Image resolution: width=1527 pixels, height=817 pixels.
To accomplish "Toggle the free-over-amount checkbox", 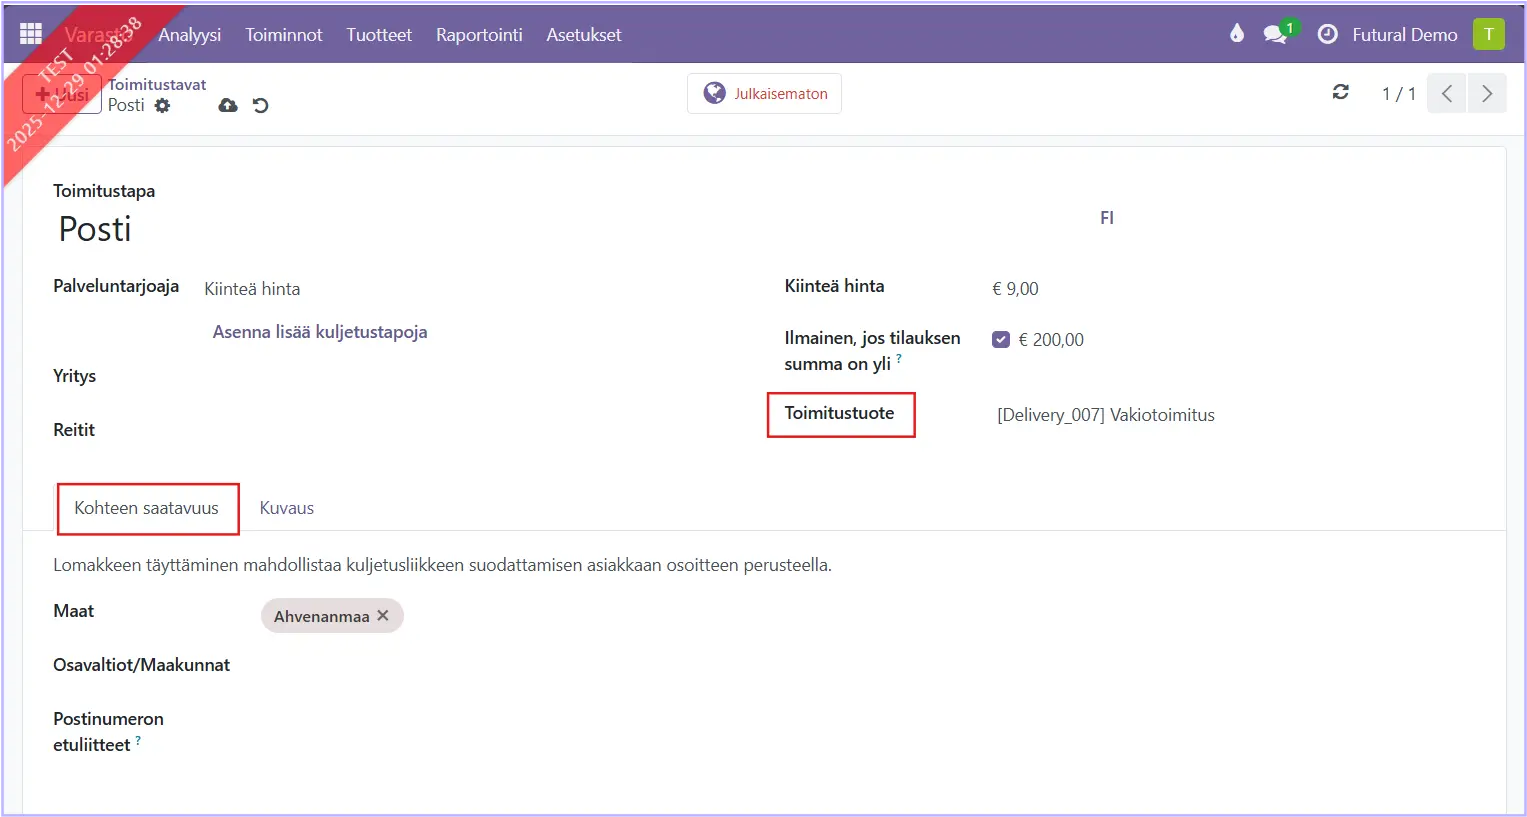I will (x=1001, y=340).
